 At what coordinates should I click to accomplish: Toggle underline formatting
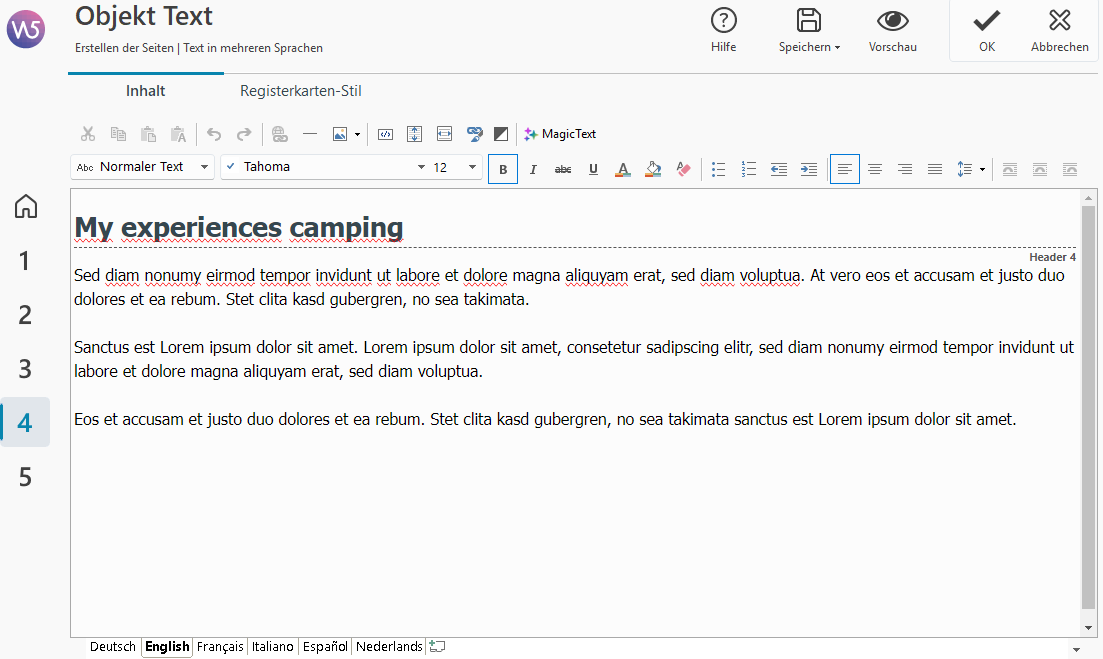[x=593, y=169]
